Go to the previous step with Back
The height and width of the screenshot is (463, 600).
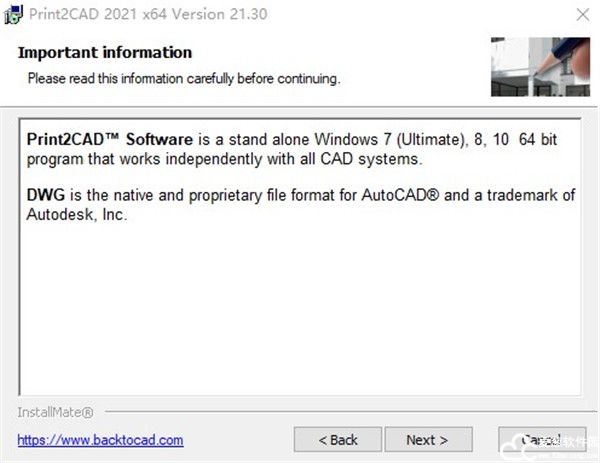pos(338,440)
